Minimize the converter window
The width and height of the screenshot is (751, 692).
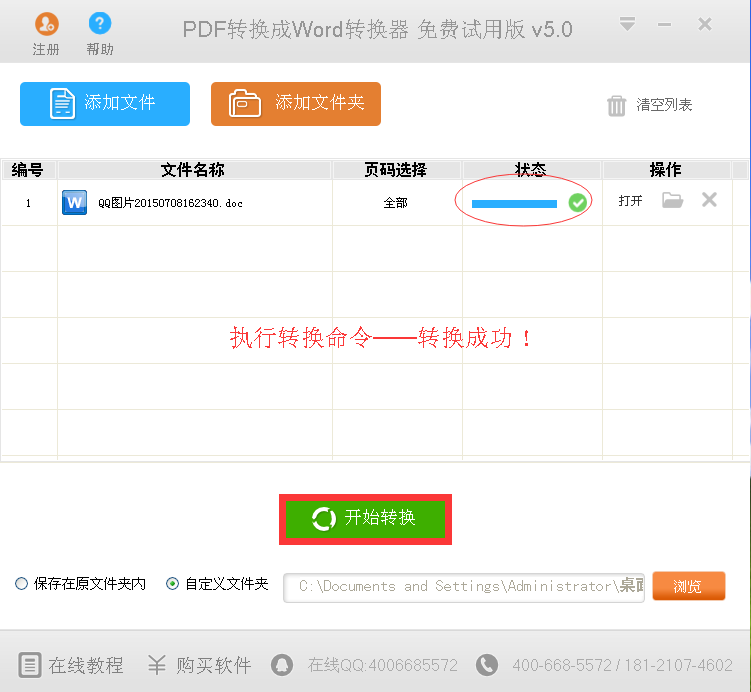coord(664,24)
